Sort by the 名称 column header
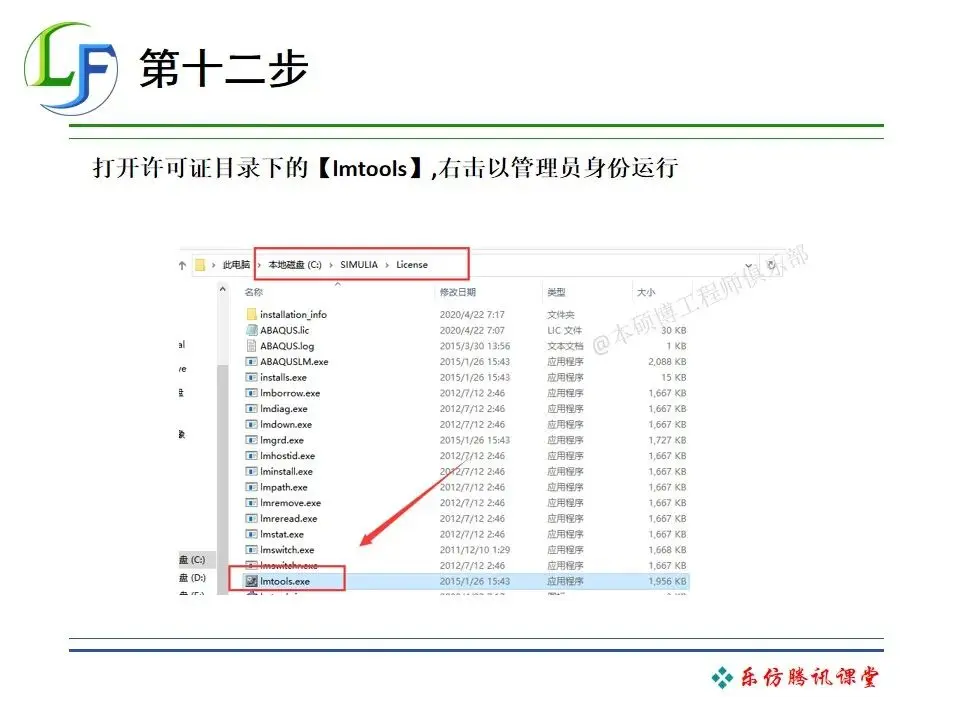This screenshot has width=960, height=720. pos(253,292)
